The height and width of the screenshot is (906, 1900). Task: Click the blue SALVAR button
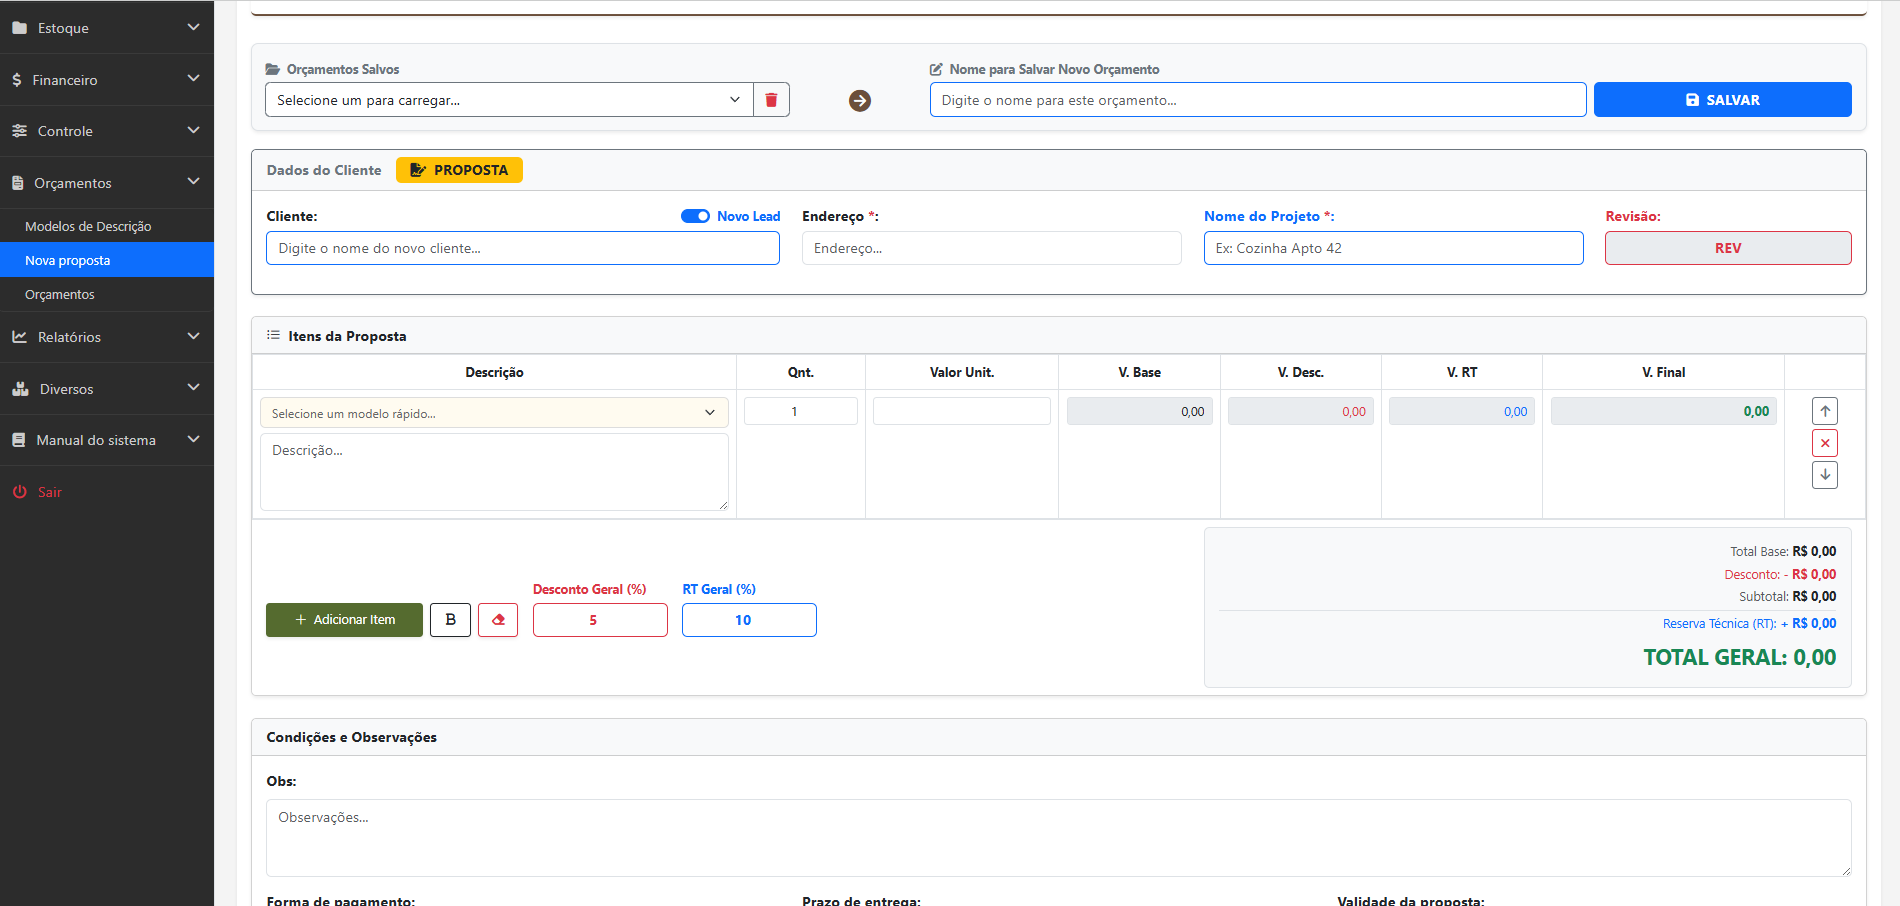1722,100
